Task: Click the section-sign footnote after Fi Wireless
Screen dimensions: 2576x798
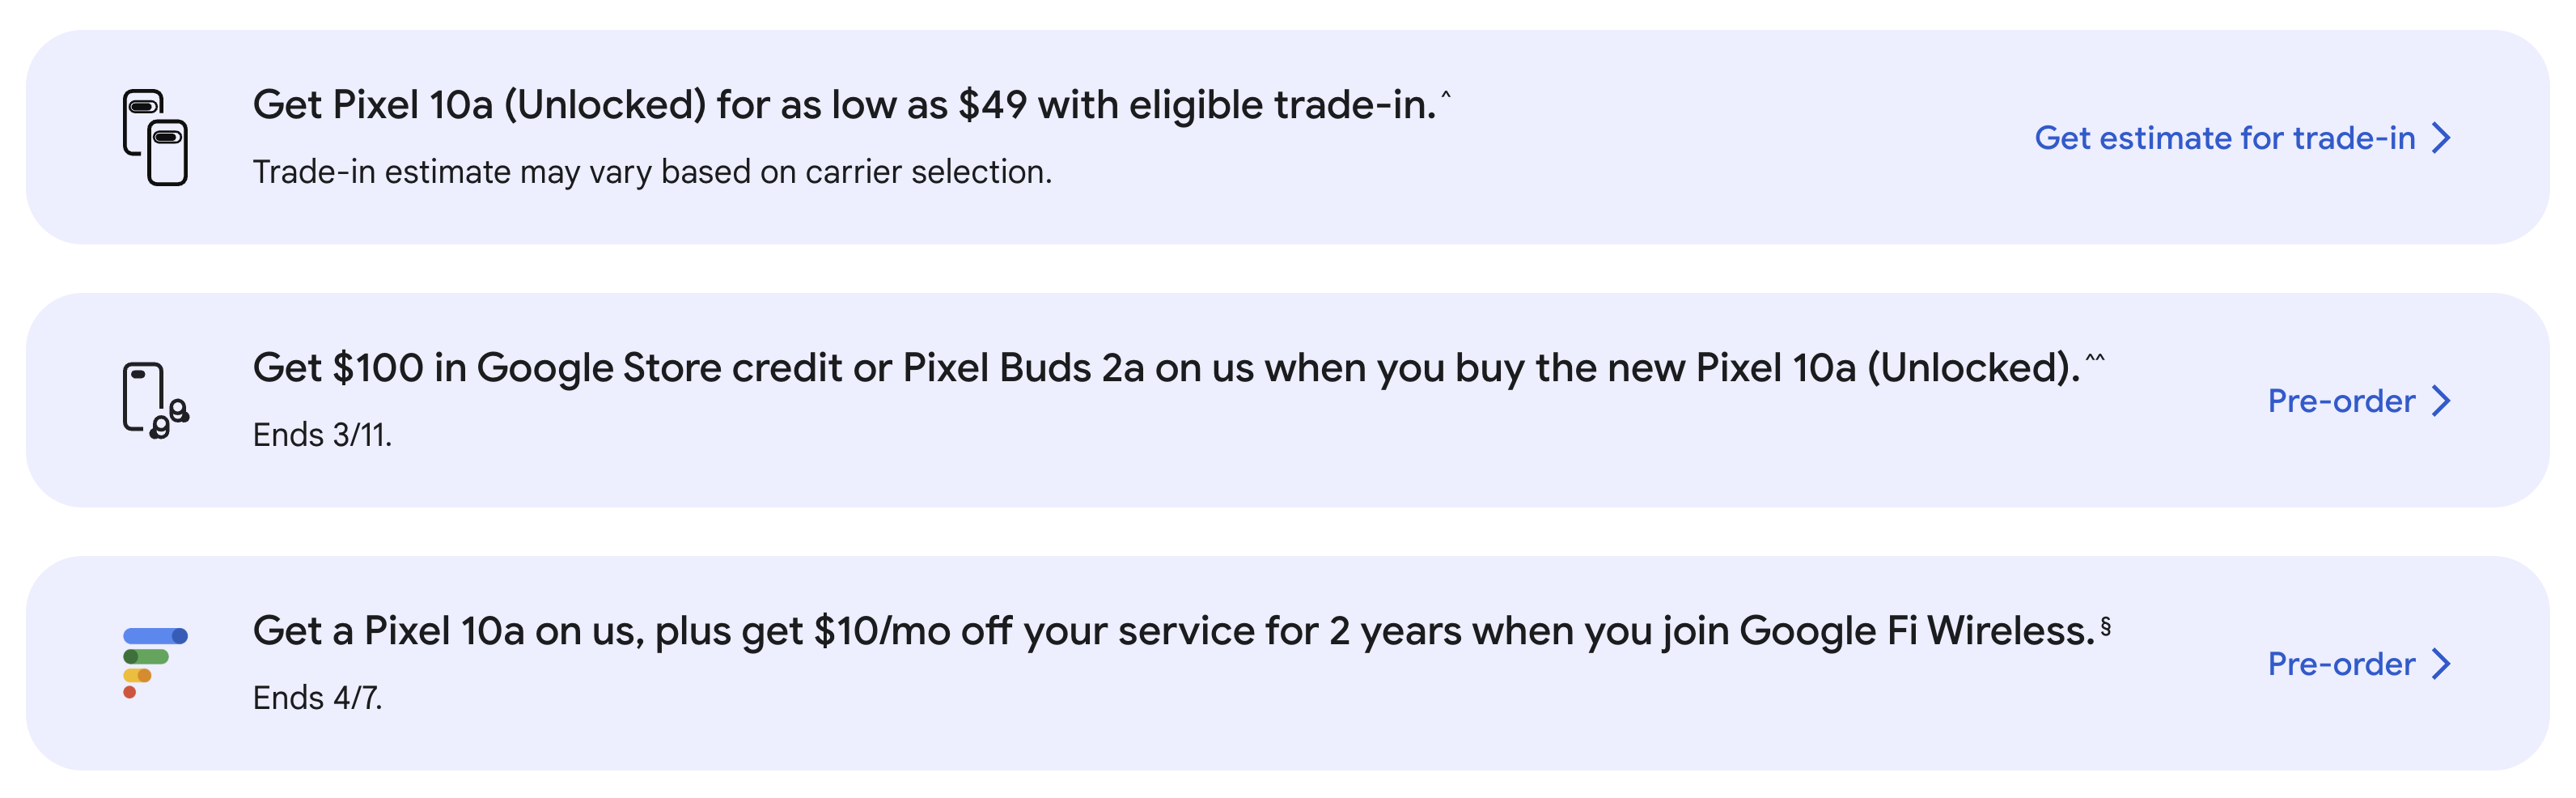Action: [x=2105, y=627]
